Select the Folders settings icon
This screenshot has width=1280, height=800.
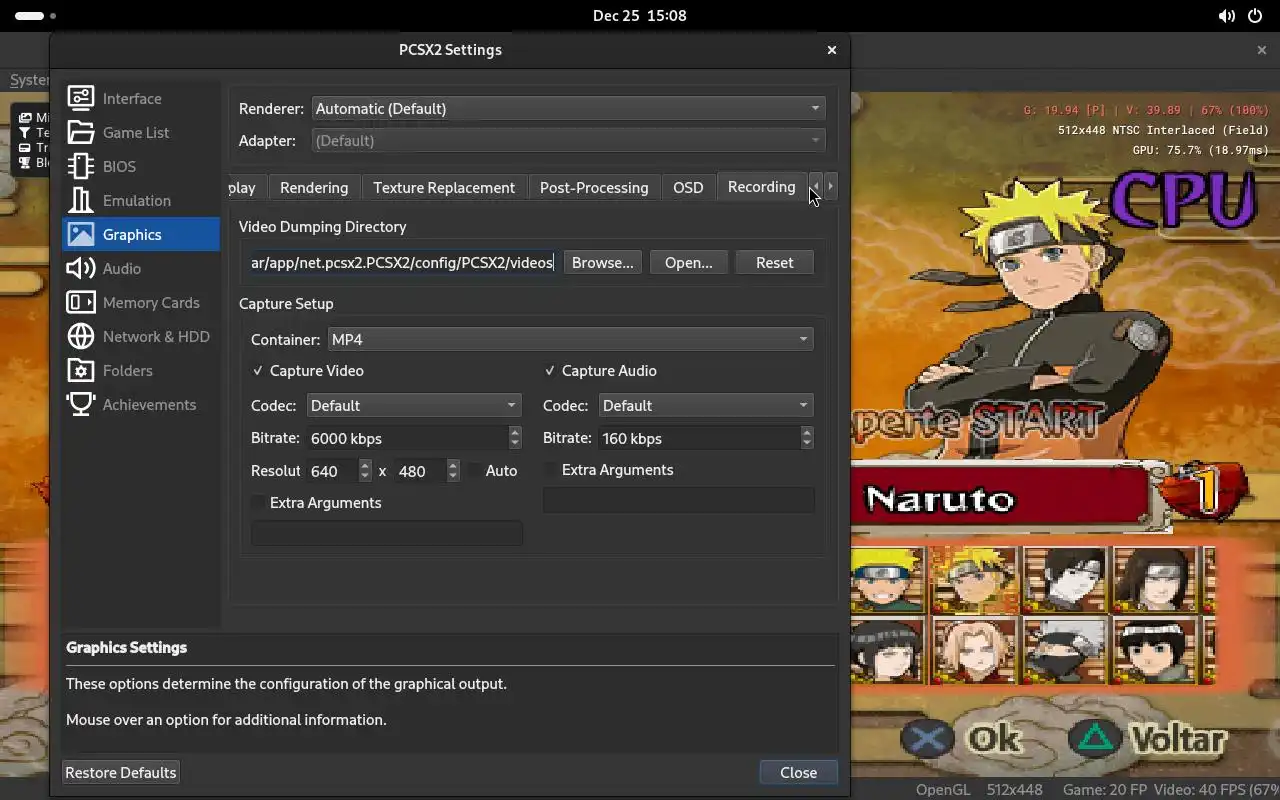coord(81,370)
